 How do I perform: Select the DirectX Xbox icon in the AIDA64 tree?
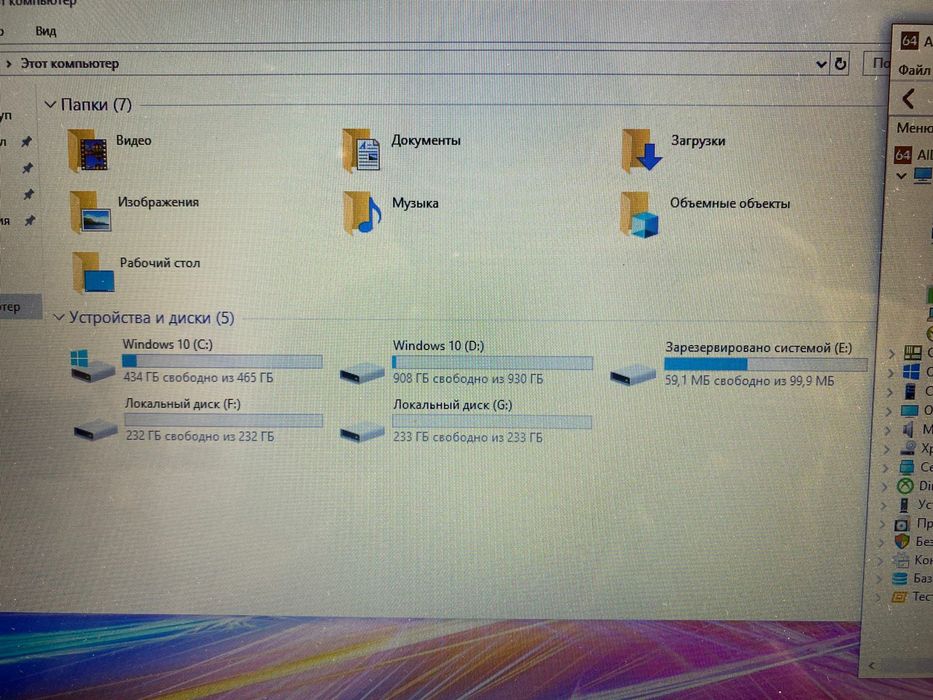905,486
